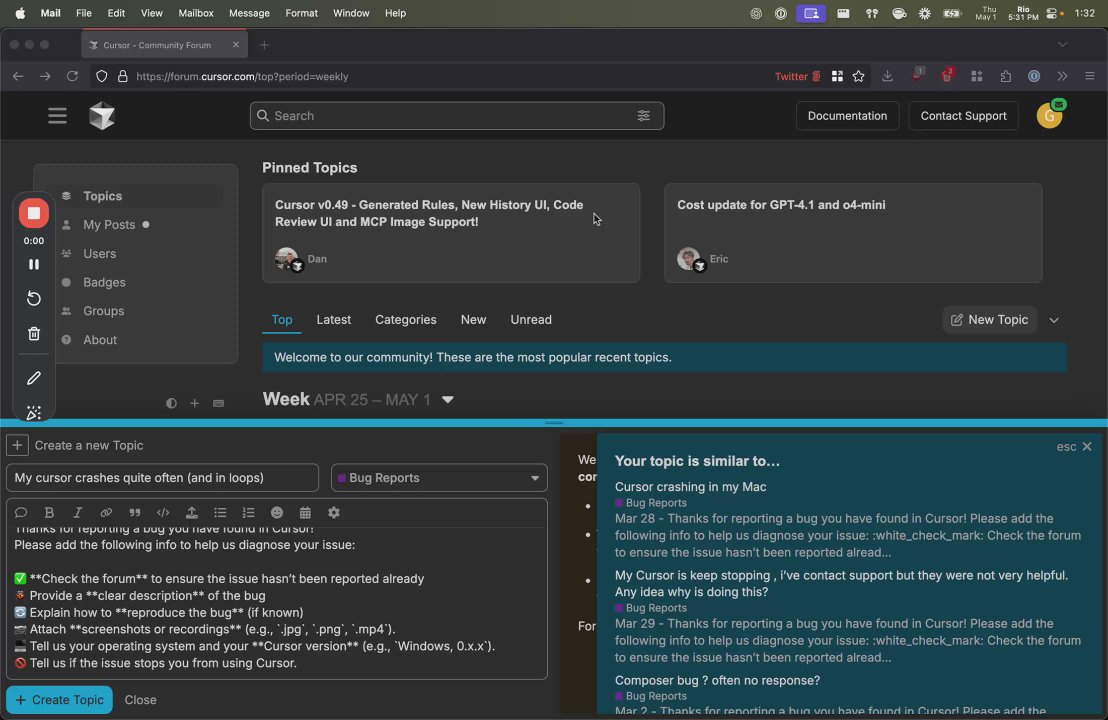This screenshot has height=720, width=1108.
Task: Go back in the browser history
Action: coord(18,76)
